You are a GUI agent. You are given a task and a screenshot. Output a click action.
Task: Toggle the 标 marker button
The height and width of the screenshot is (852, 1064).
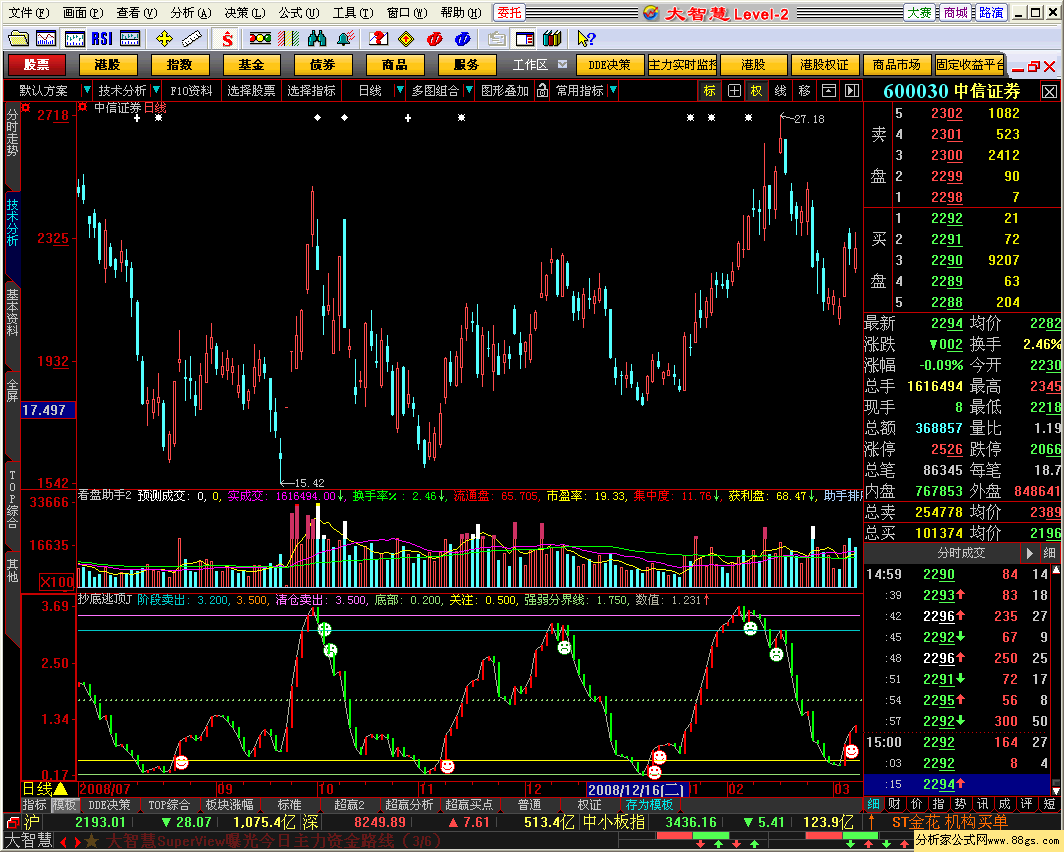(x=710, y=90)
